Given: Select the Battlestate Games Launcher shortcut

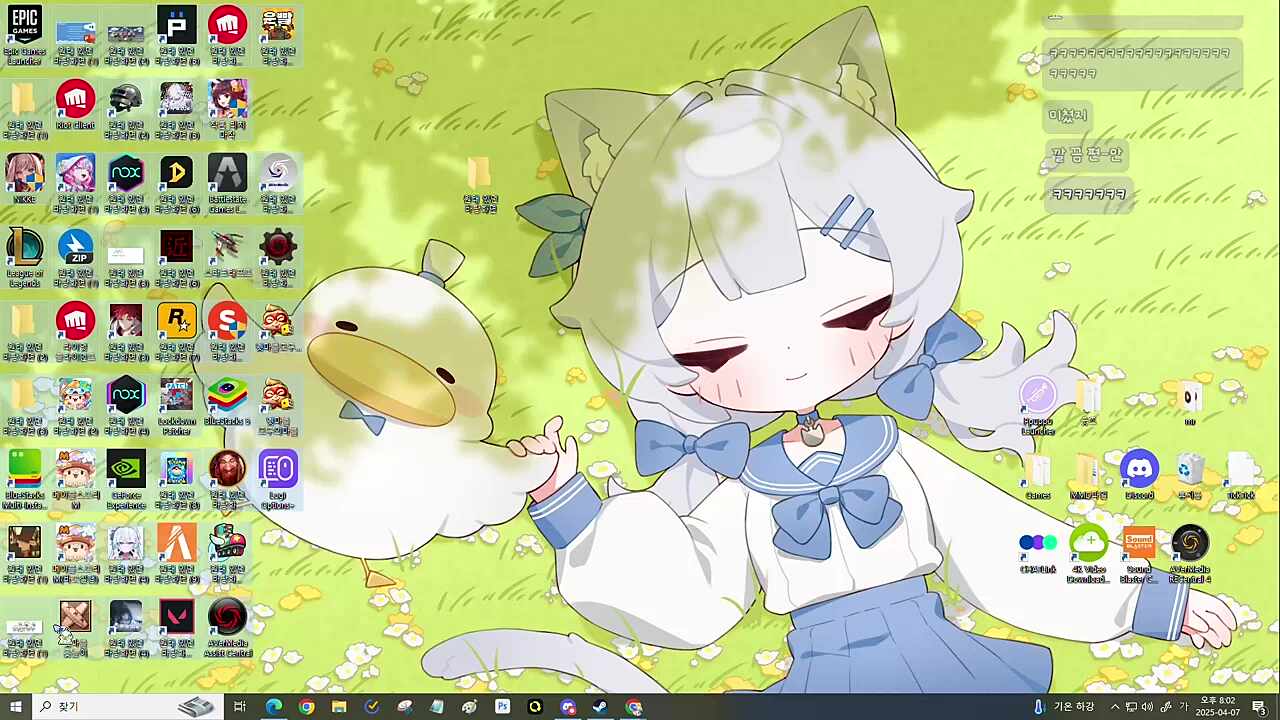Looking at the screenshot, I should [227, 184].
